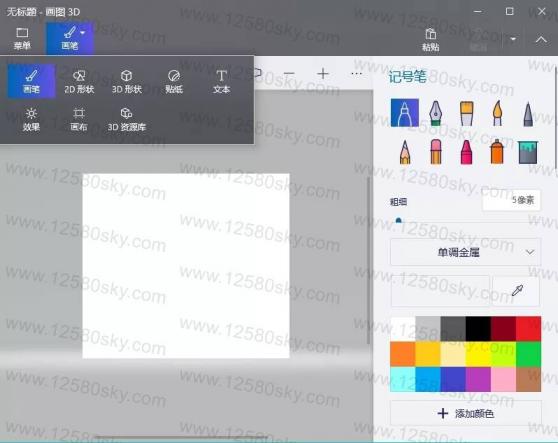Pick the light gray color swatch
The height and width of the screenshot is (443, 558).
click(428, 329)
